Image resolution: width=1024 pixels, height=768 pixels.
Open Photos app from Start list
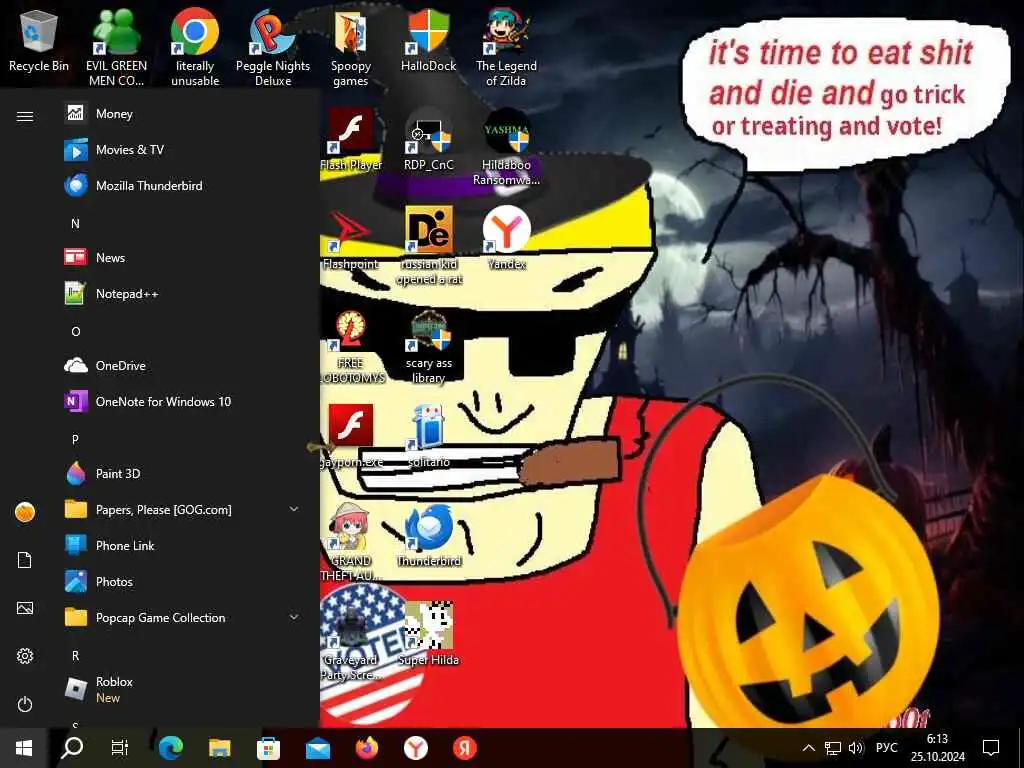click(x=182, y=581)
